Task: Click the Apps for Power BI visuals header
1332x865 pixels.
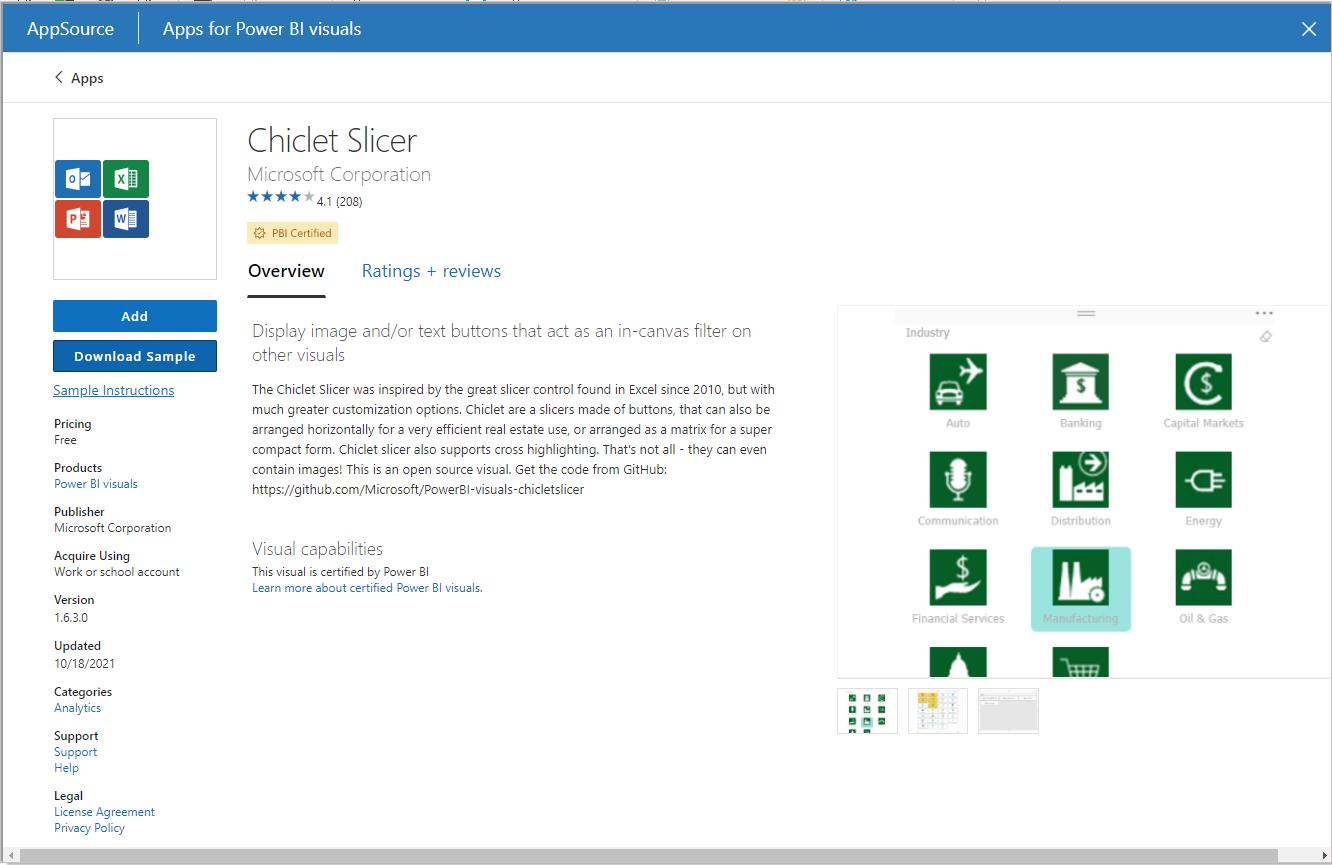Action: point(262,29)
